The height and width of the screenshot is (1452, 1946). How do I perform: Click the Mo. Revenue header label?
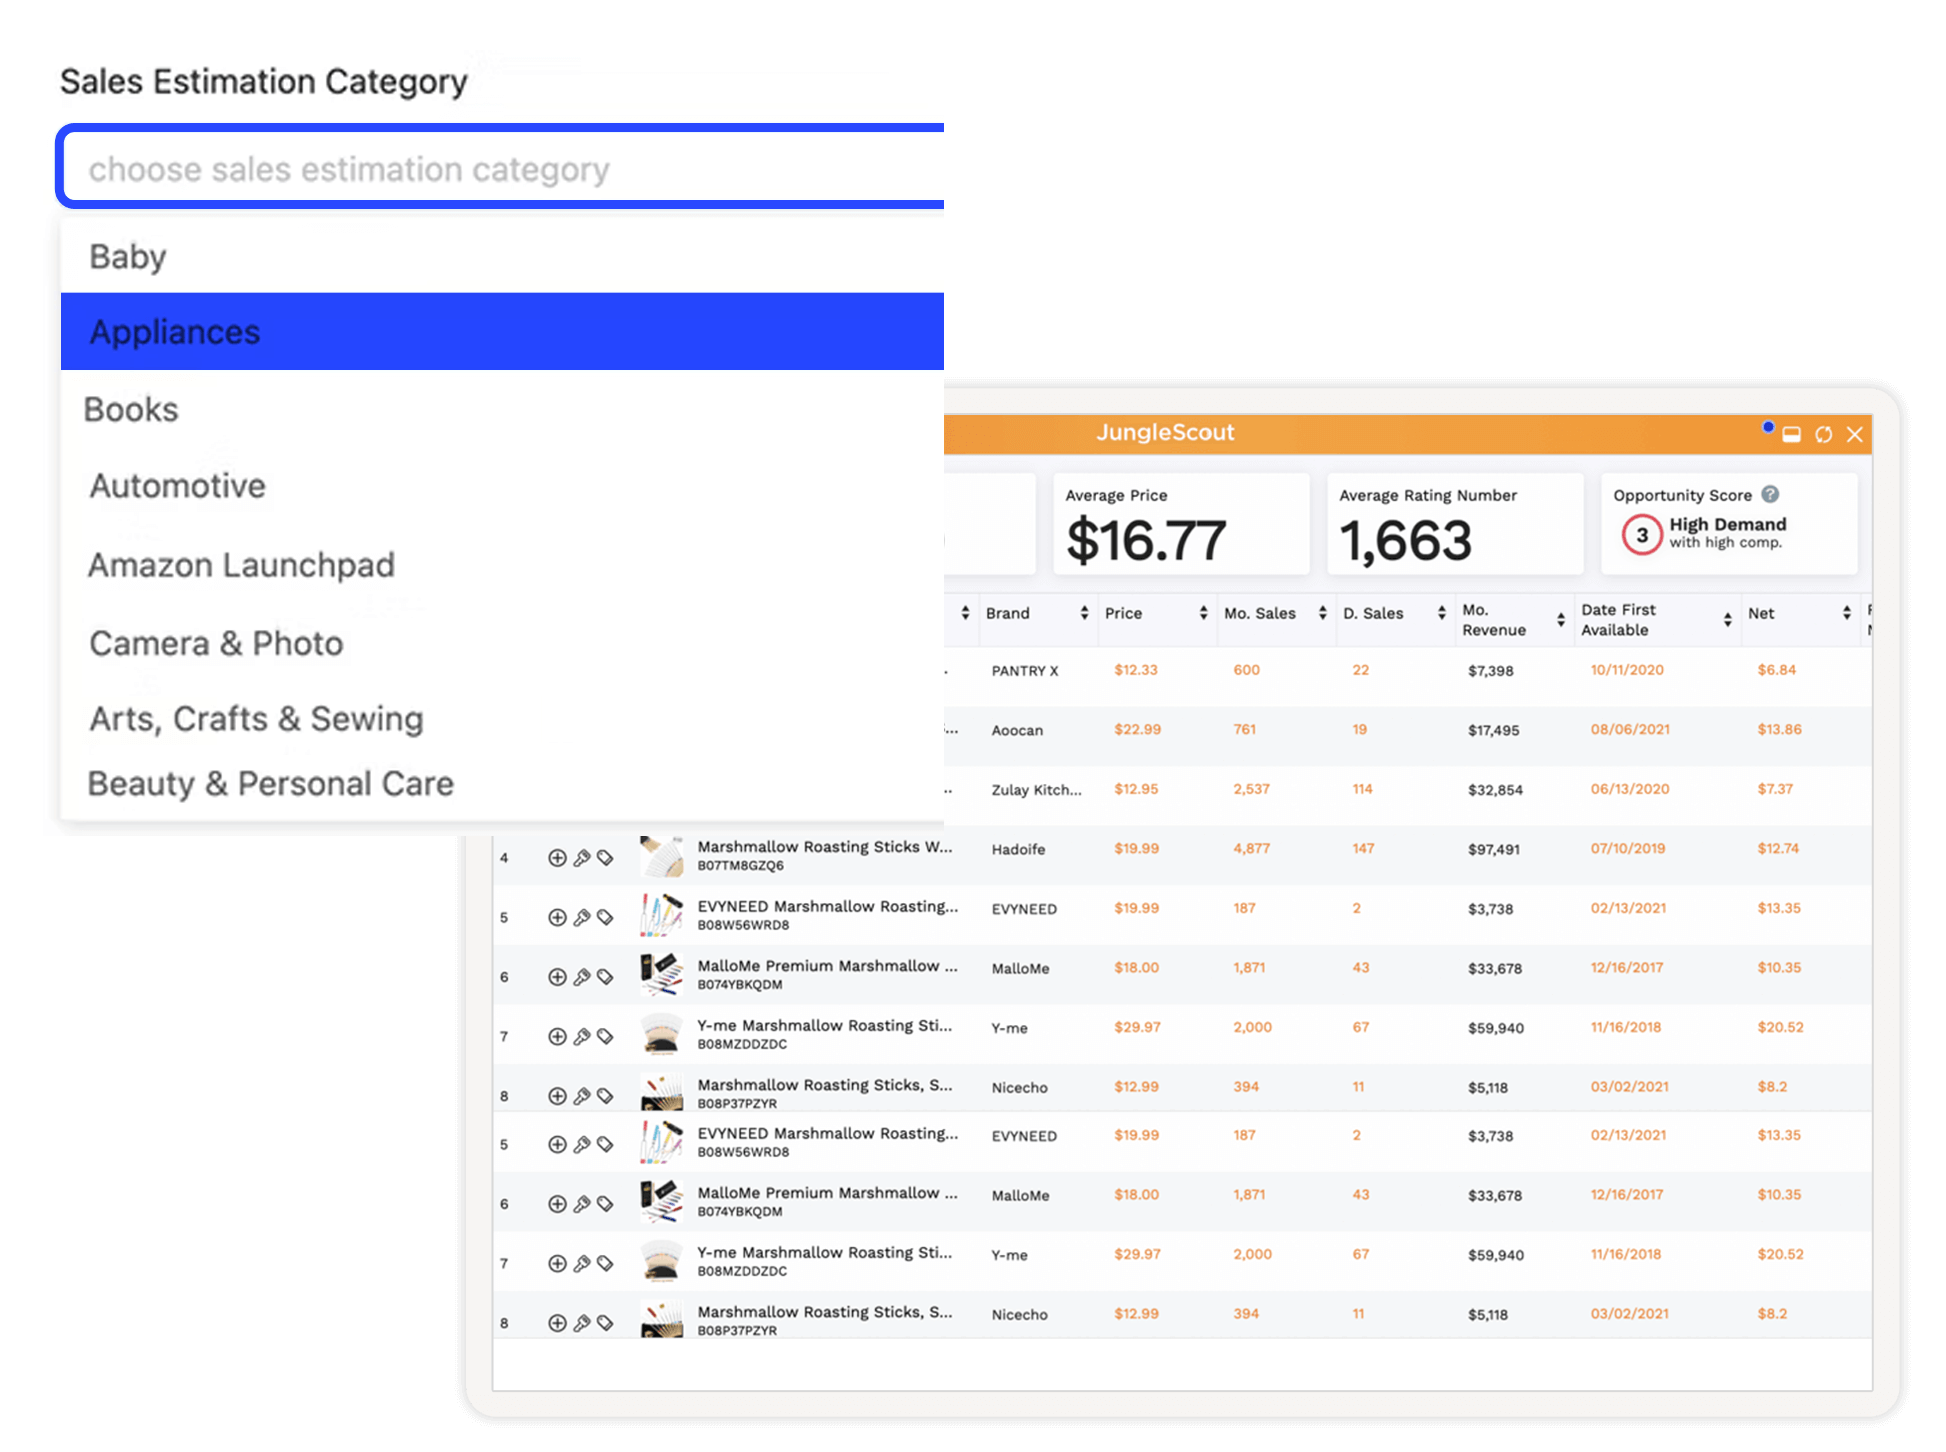(x=1494, y=620)
